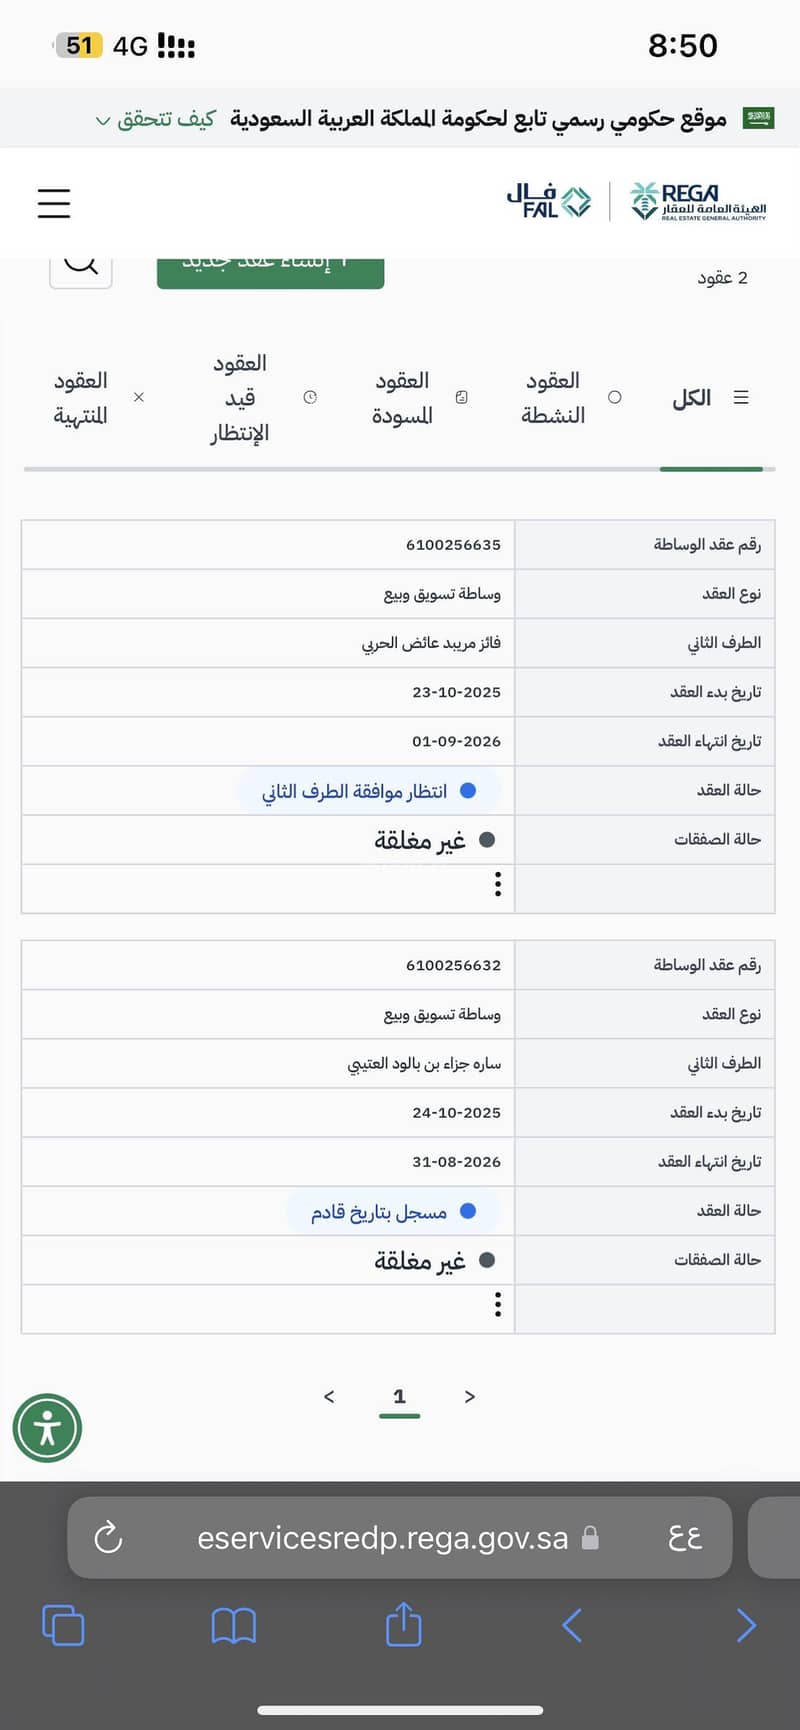Open actions menu for contract 6100256632
The image size is (800, 1730).
pyautogui.click(x=498, y=1304)
